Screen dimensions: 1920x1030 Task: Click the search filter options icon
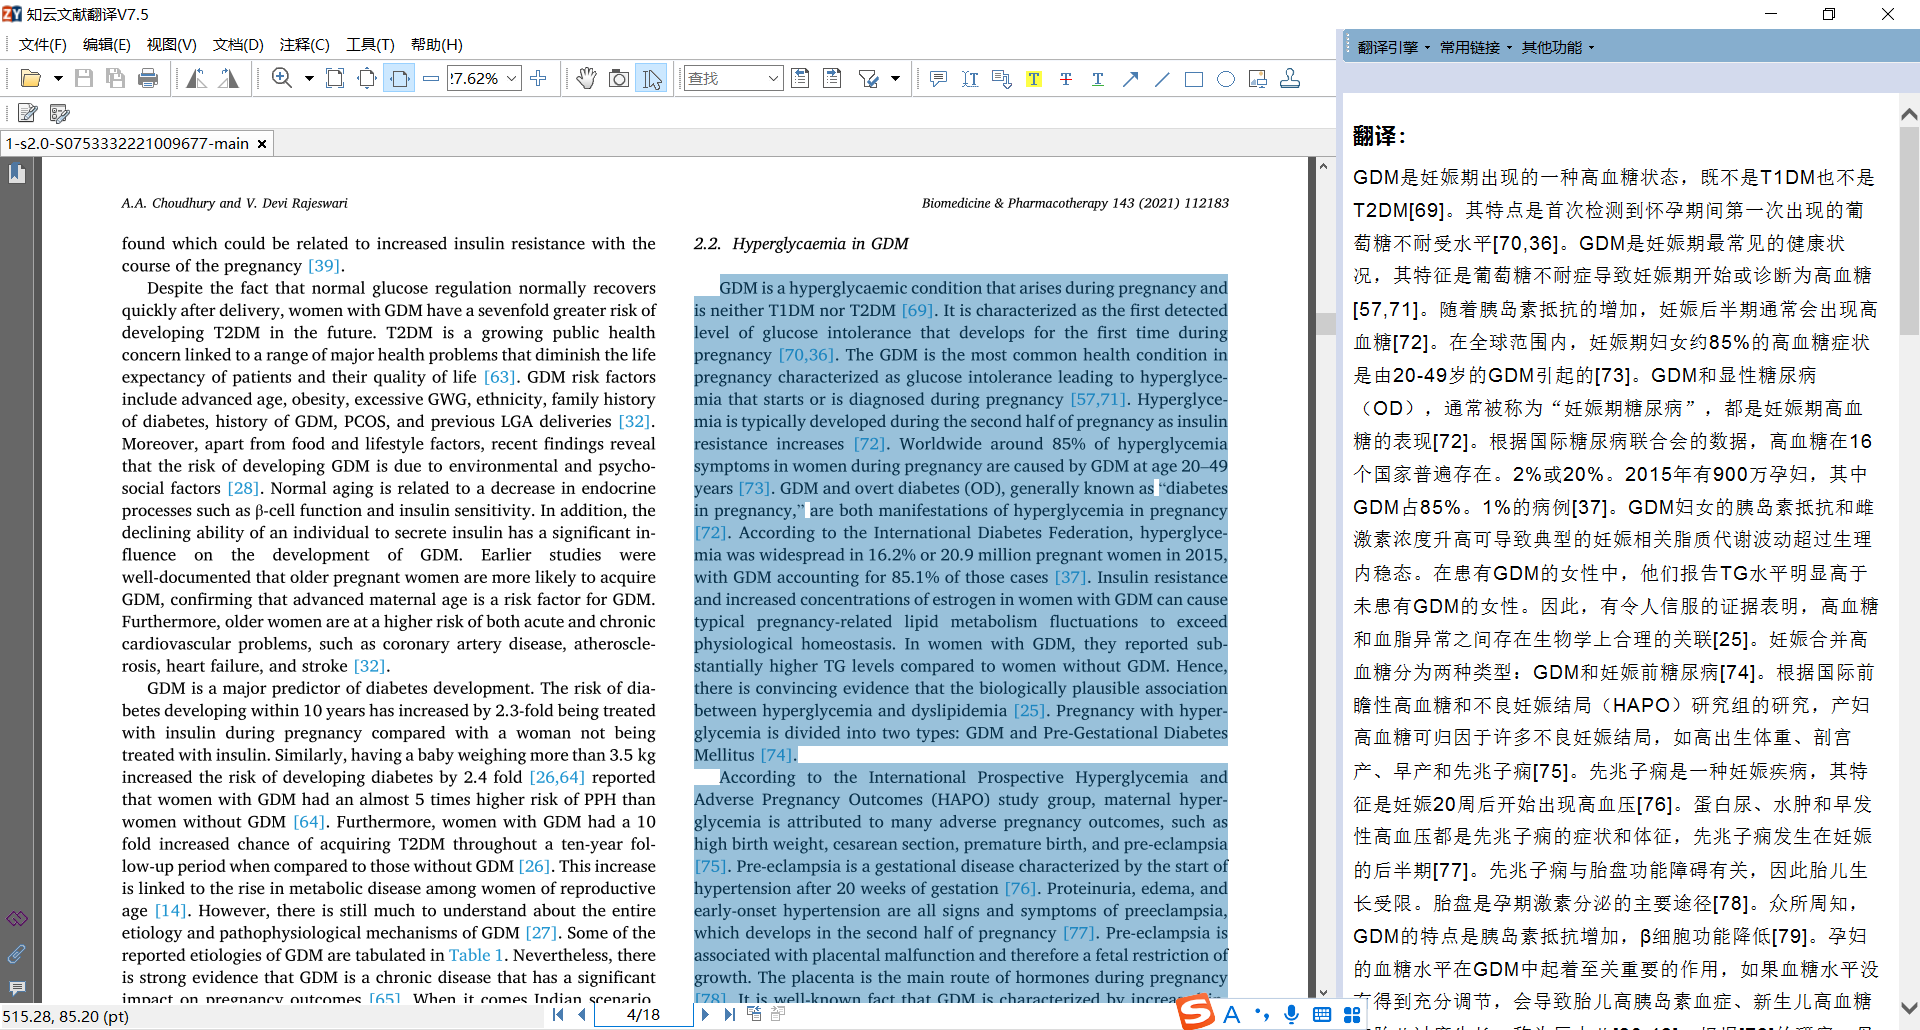click(869, 78)
